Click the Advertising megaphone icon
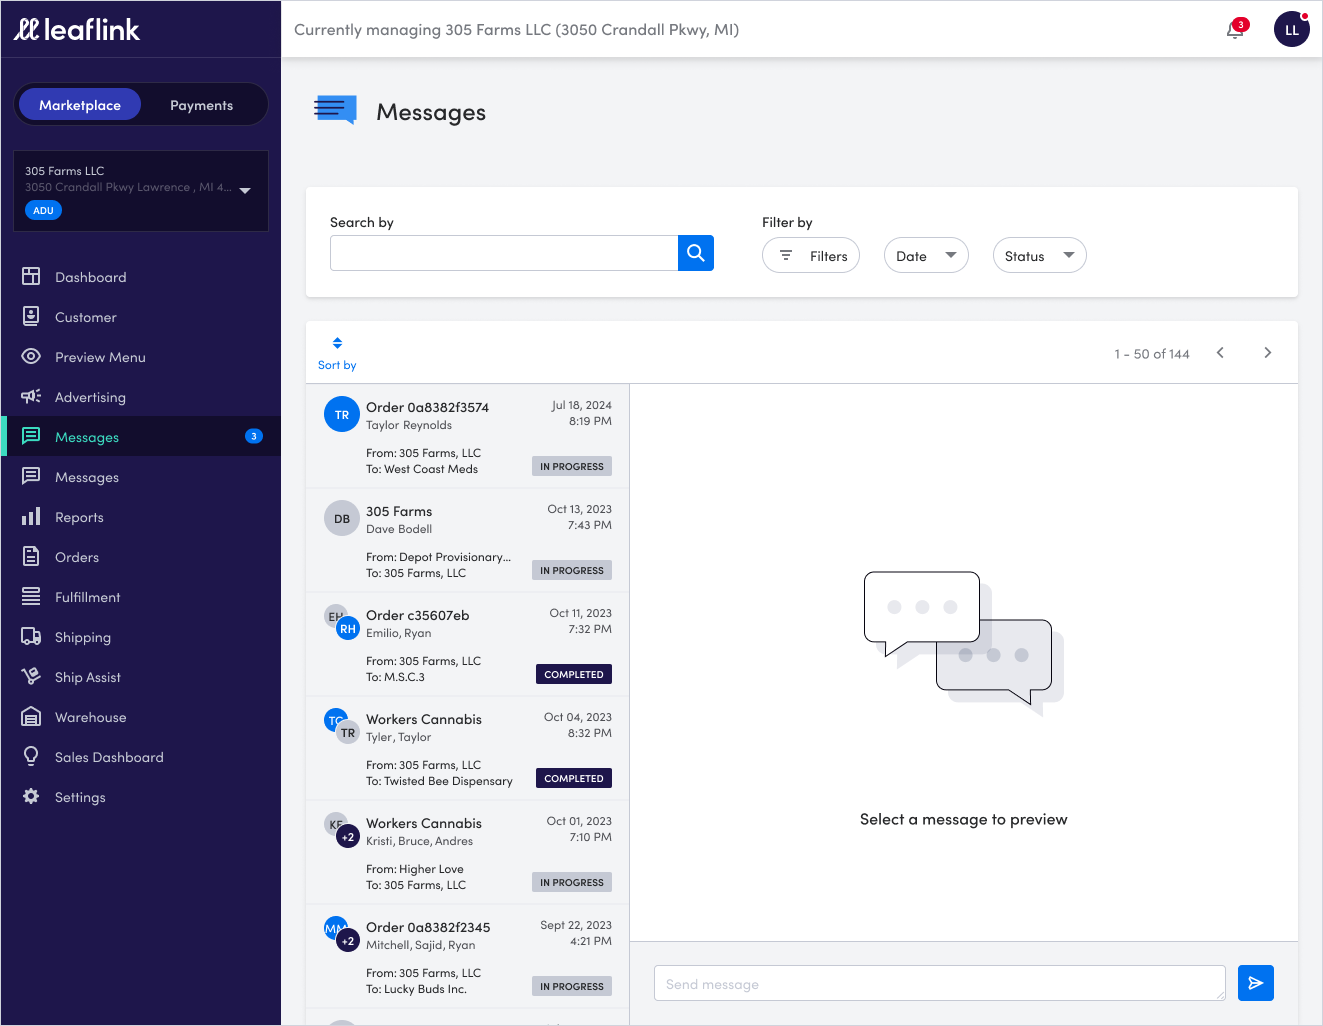Image resolution: width=1323 pixels, height=1026 pixels. (31, 396)
